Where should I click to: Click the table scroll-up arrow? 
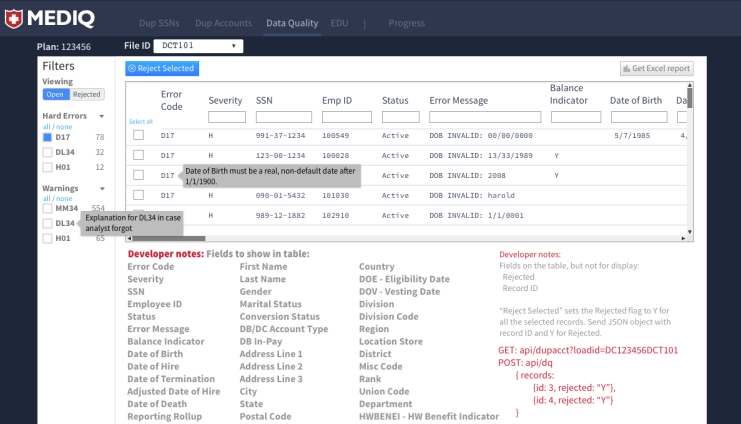[690, 85]
